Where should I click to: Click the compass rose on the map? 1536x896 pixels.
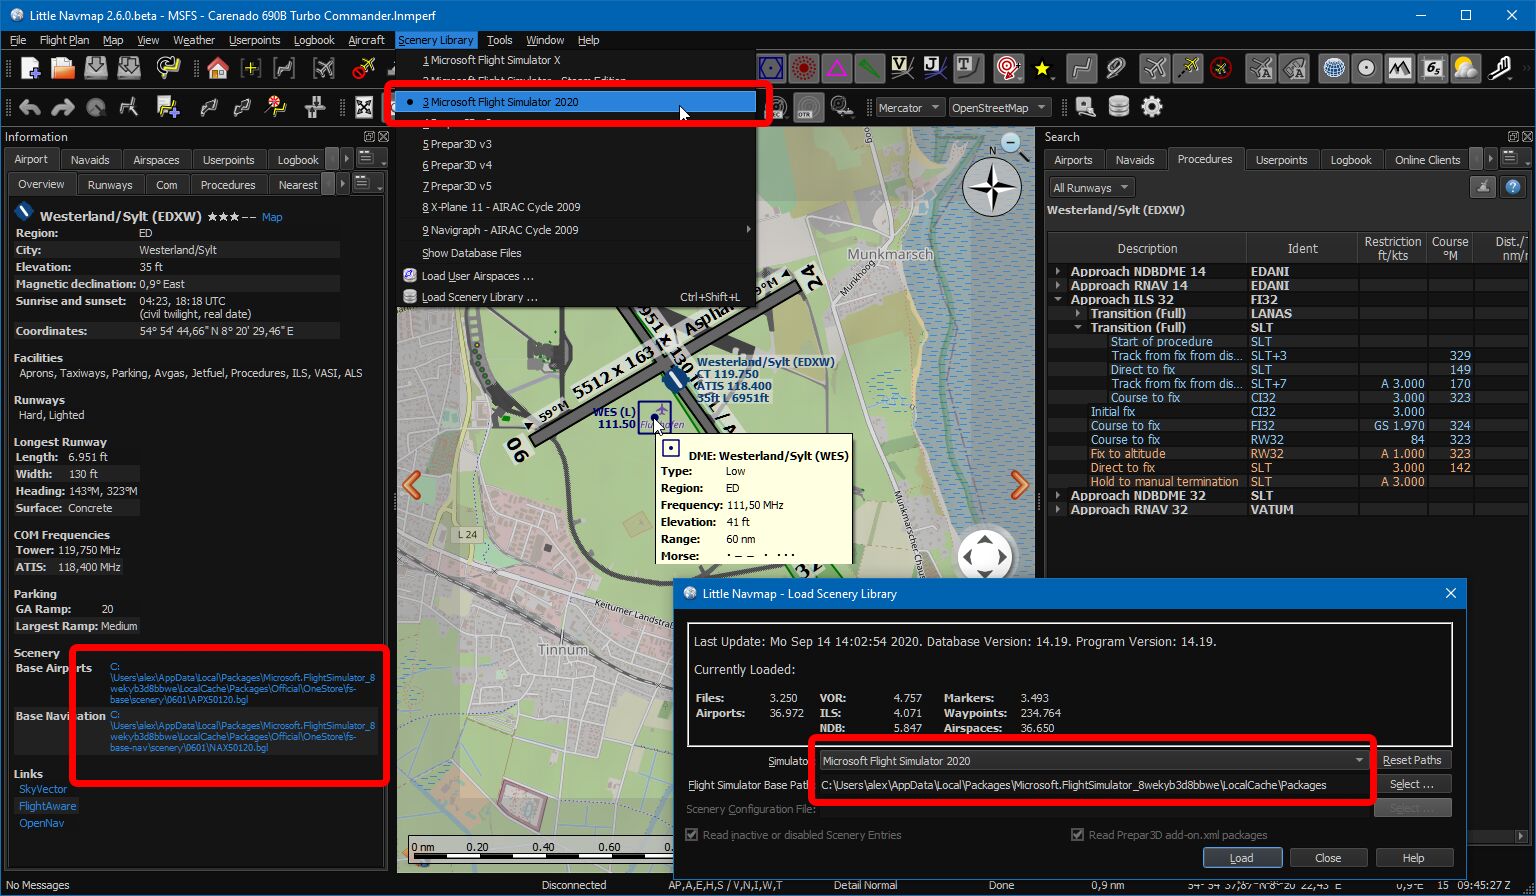pos(991,187)
